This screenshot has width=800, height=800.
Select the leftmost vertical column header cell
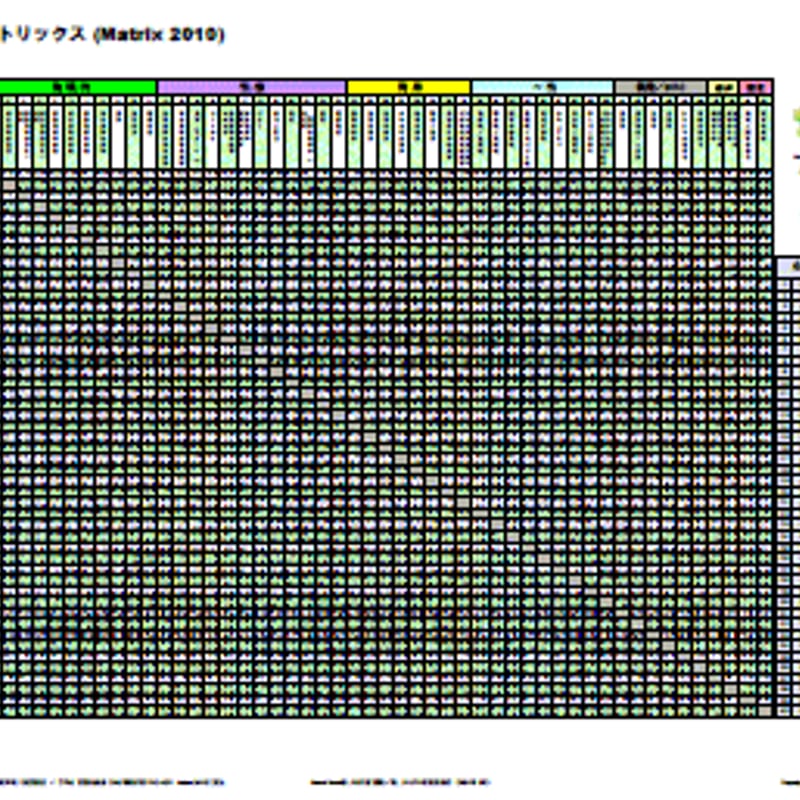(x=8, y=135)
